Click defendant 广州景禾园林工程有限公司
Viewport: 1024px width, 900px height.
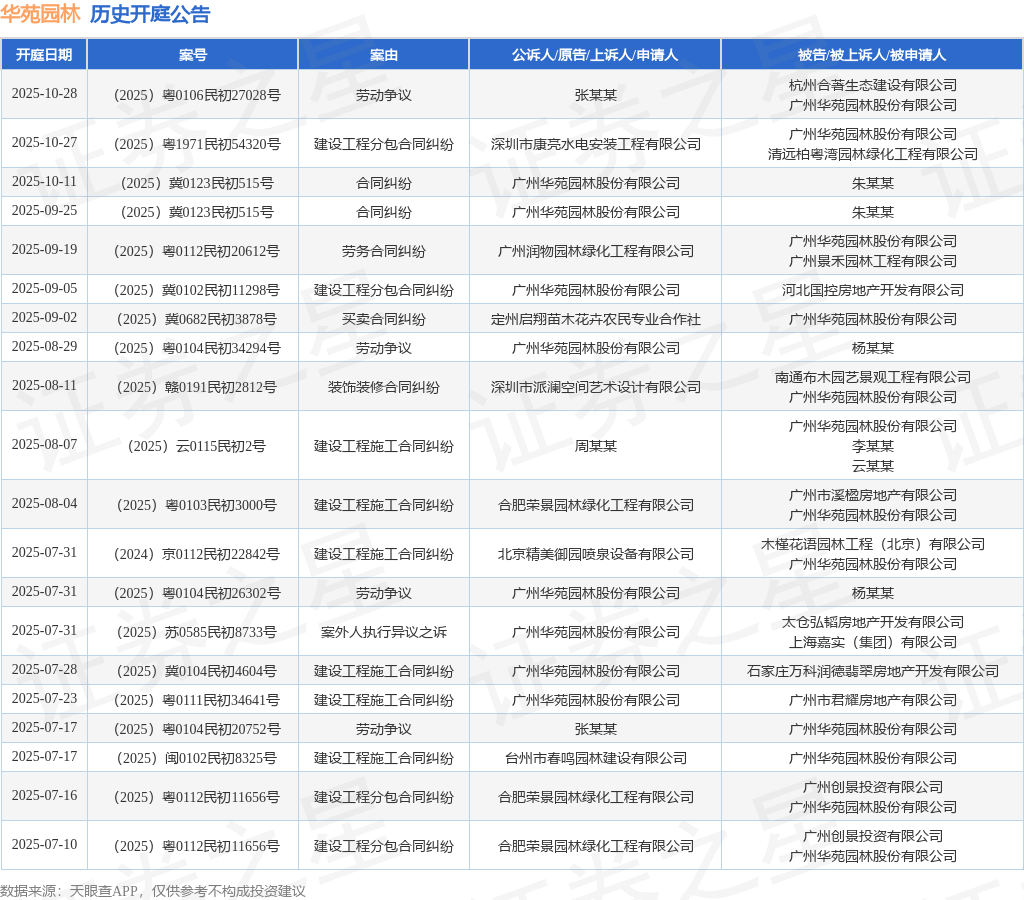coord(872,261)
